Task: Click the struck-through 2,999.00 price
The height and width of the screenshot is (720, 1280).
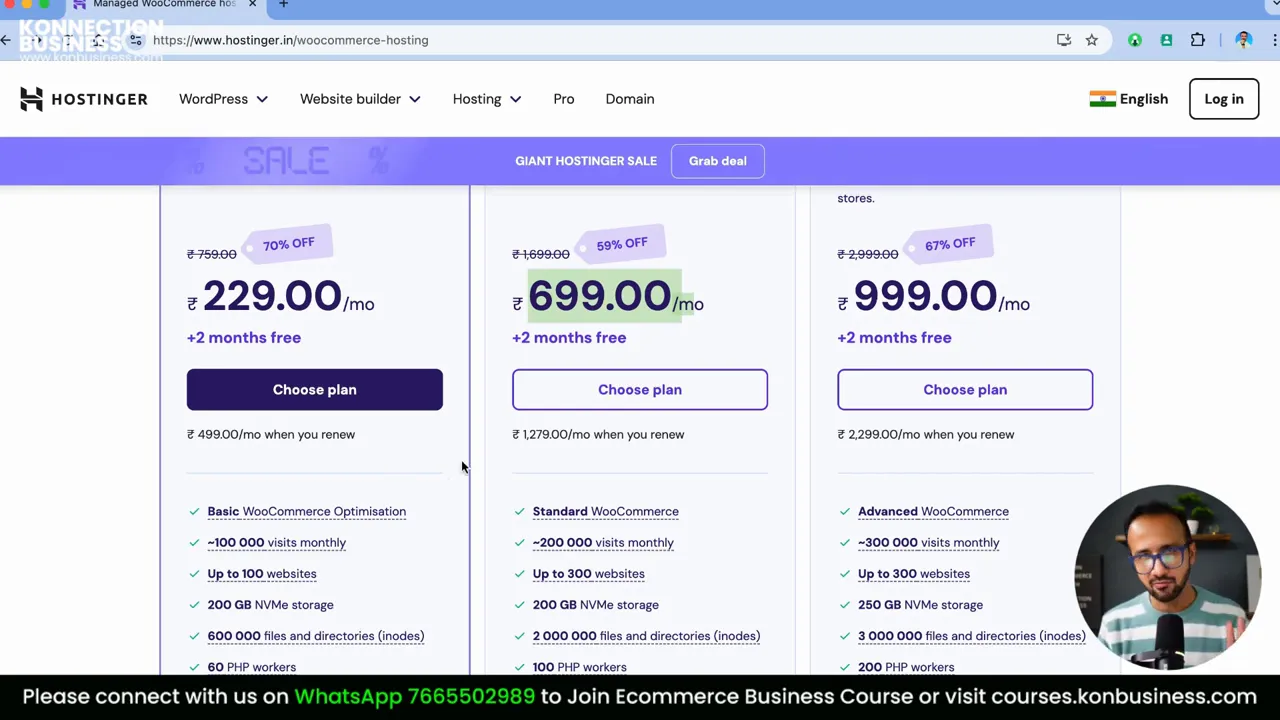Action: pyautogui.click(x=867, y=254)
